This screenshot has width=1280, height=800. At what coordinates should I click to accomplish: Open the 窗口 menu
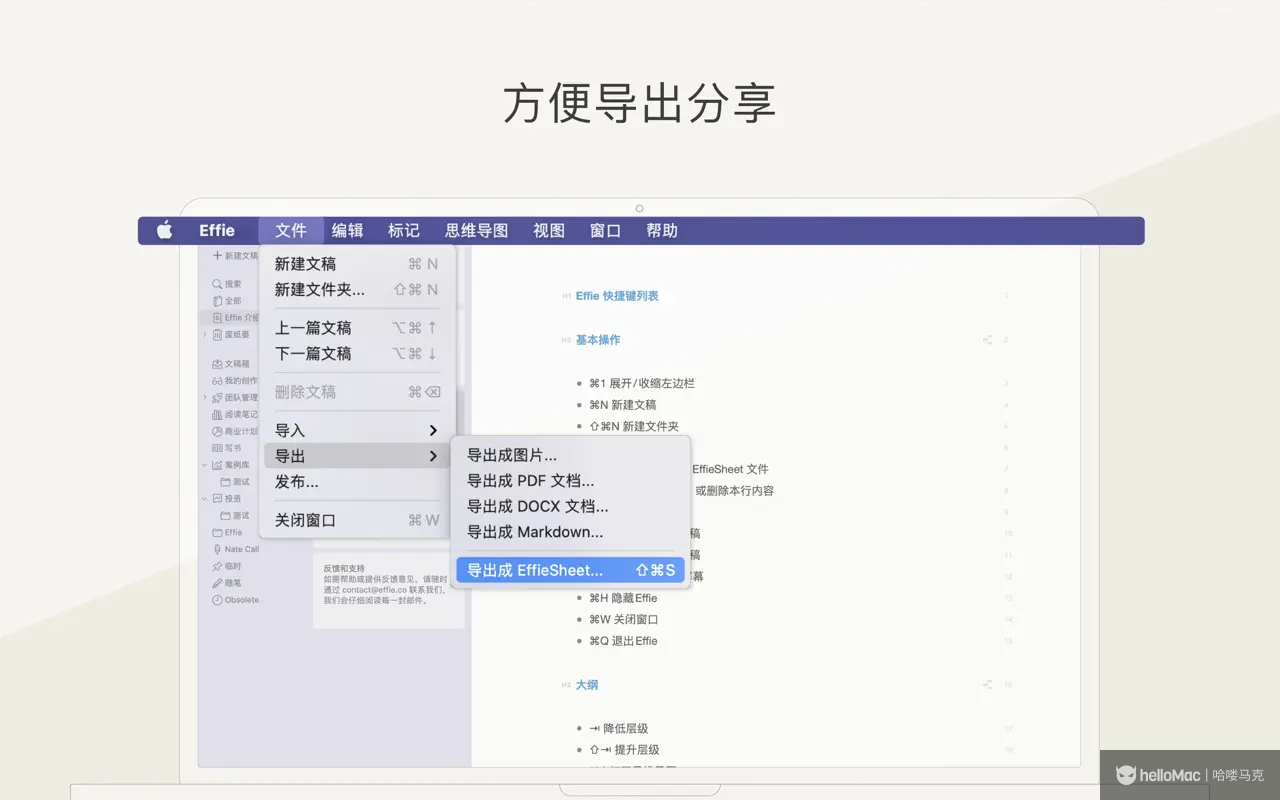point(605,231)
